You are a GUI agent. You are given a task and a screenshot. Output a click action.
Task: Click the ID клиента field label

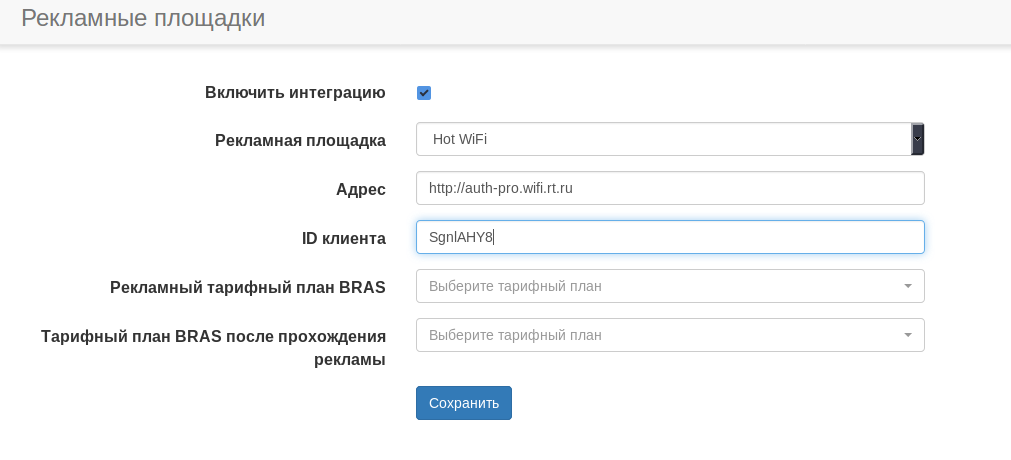pyautogui.click(x=343, y=238)
